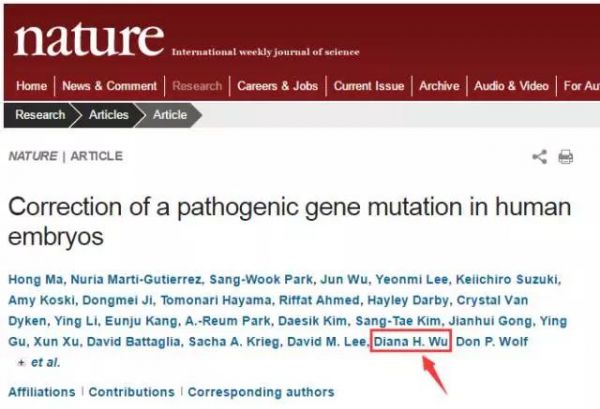This screenshot has height=409, width=600.
Task: Click author Don P. Wolf
Action: 492,341
